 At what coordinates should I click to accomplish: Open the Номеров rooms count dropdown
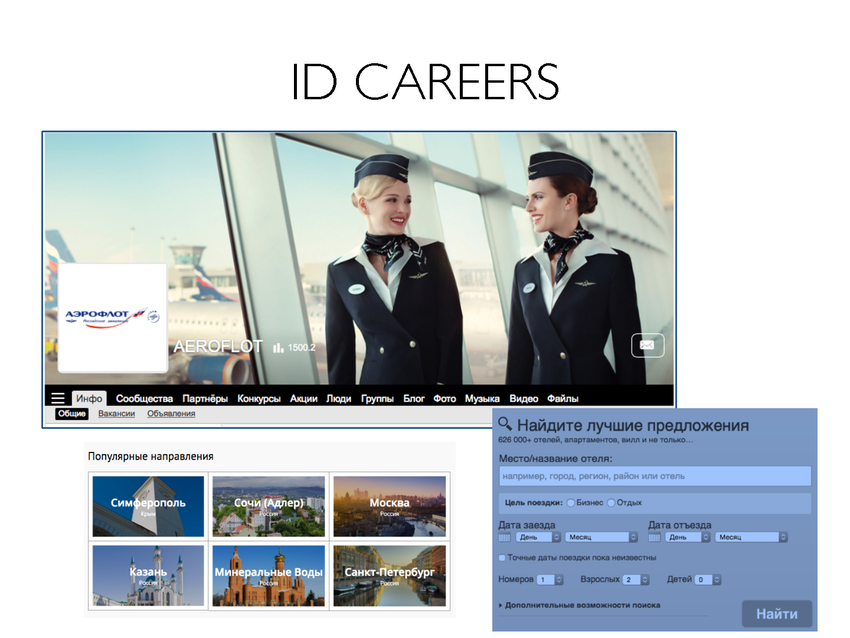click(550, 580)
